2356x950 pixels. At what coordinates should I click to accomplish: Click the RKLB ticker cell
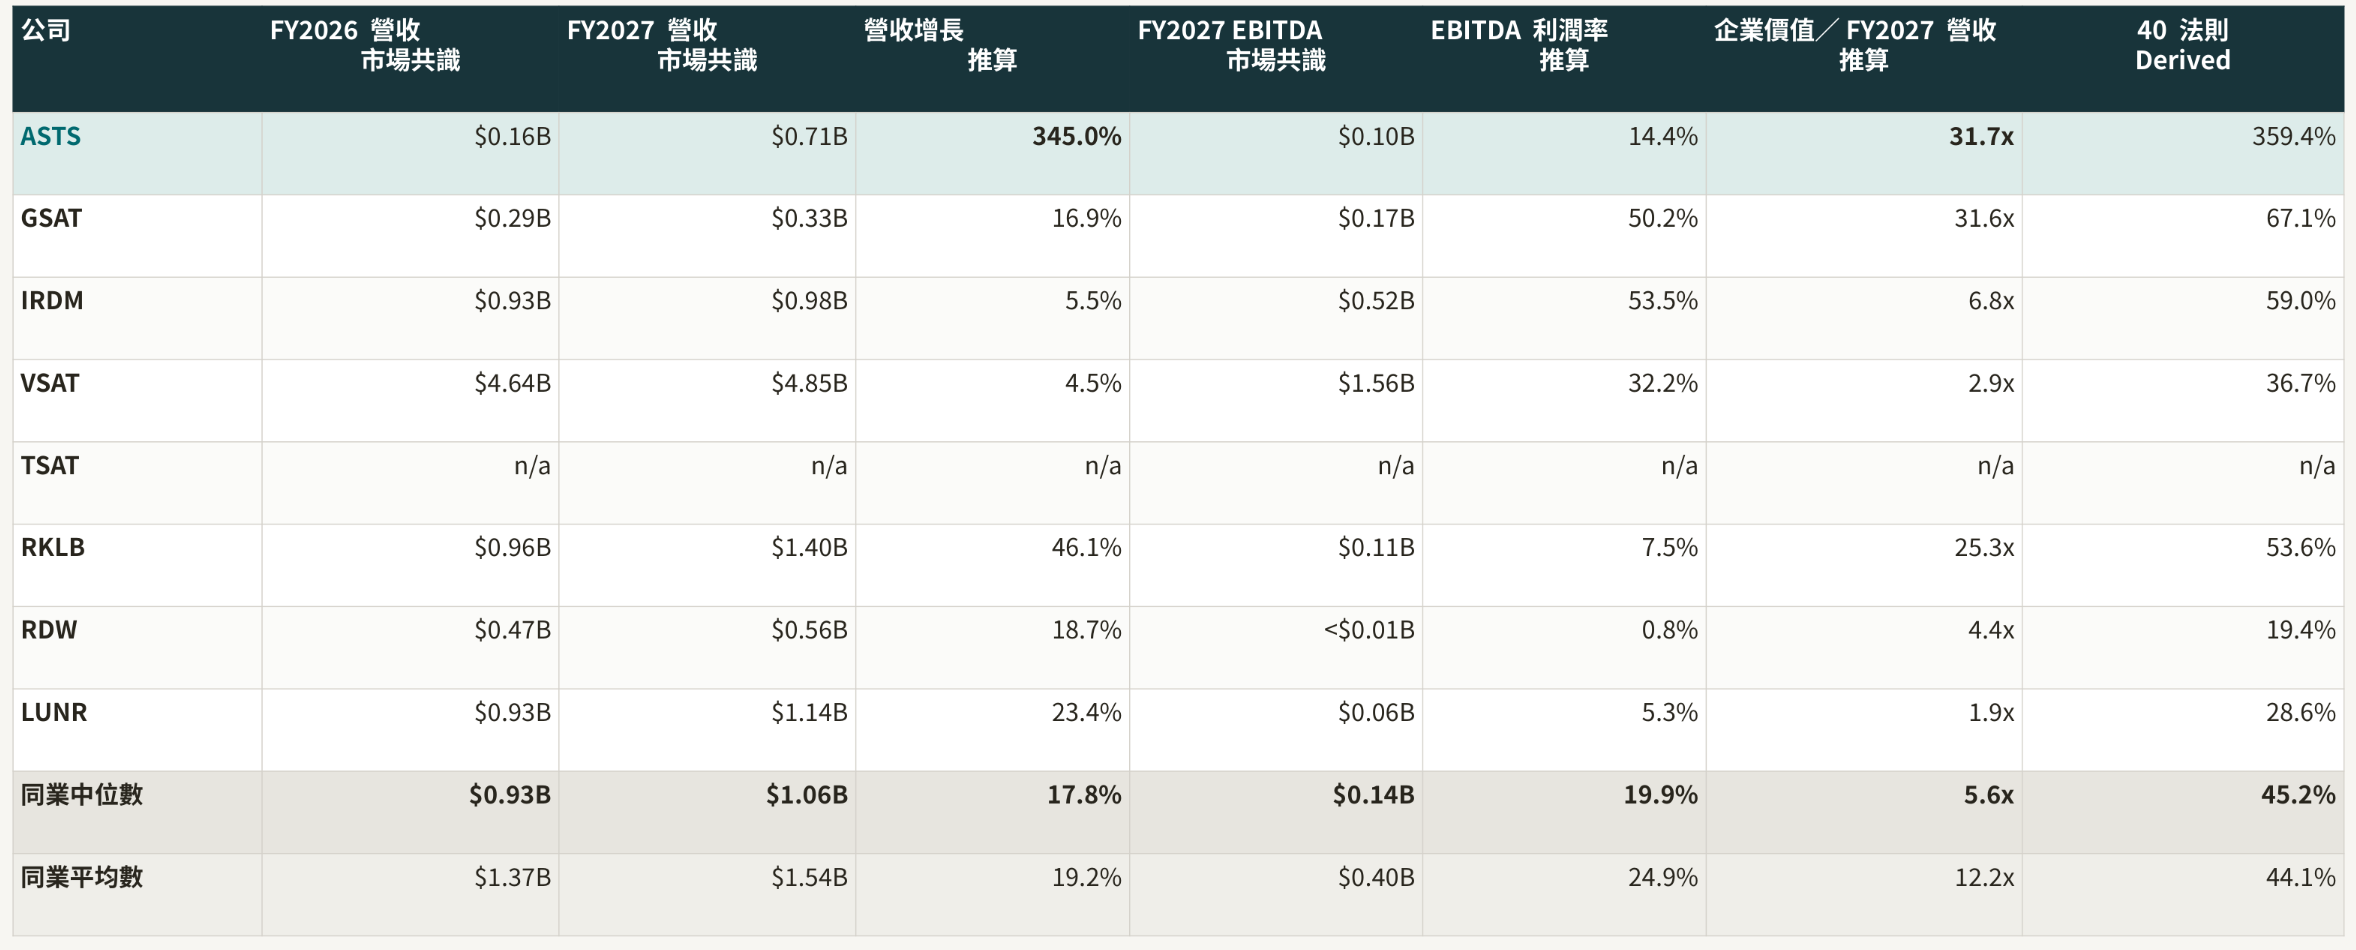coord(53,547)
